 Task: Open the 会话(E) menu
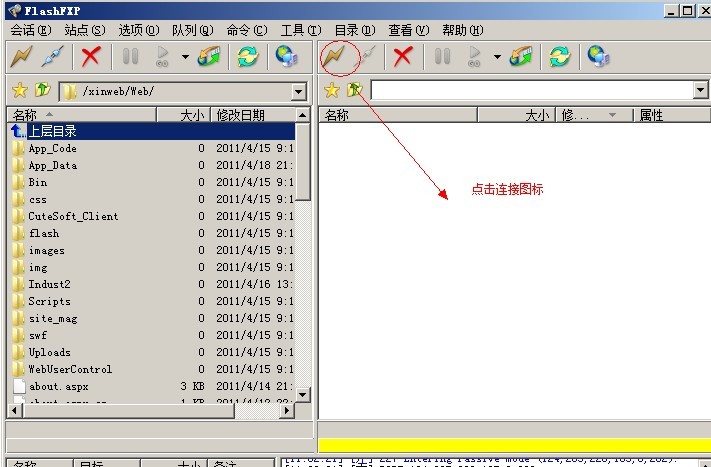(x=31, y=30)
